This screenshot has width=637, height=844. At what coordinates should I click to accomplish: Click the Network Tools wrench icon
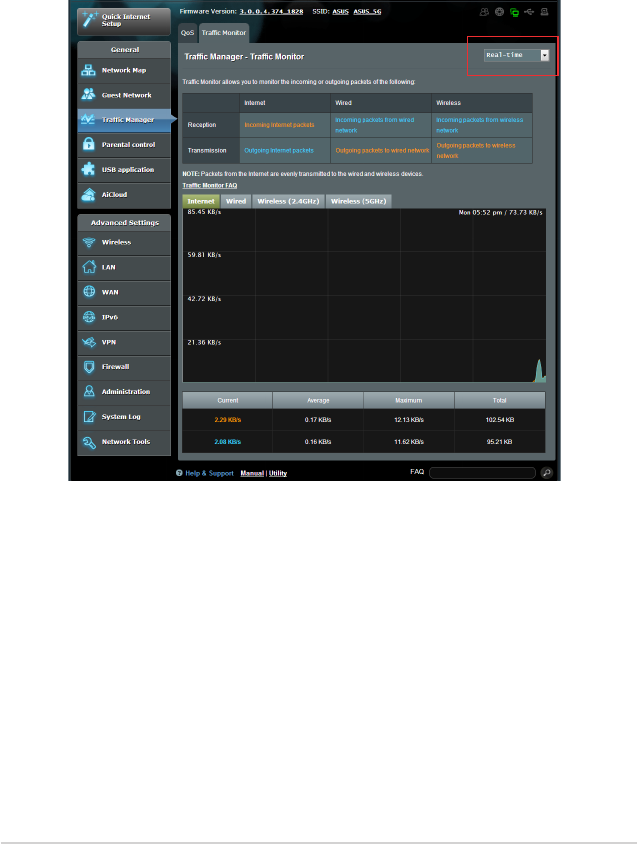click(89, 442)
